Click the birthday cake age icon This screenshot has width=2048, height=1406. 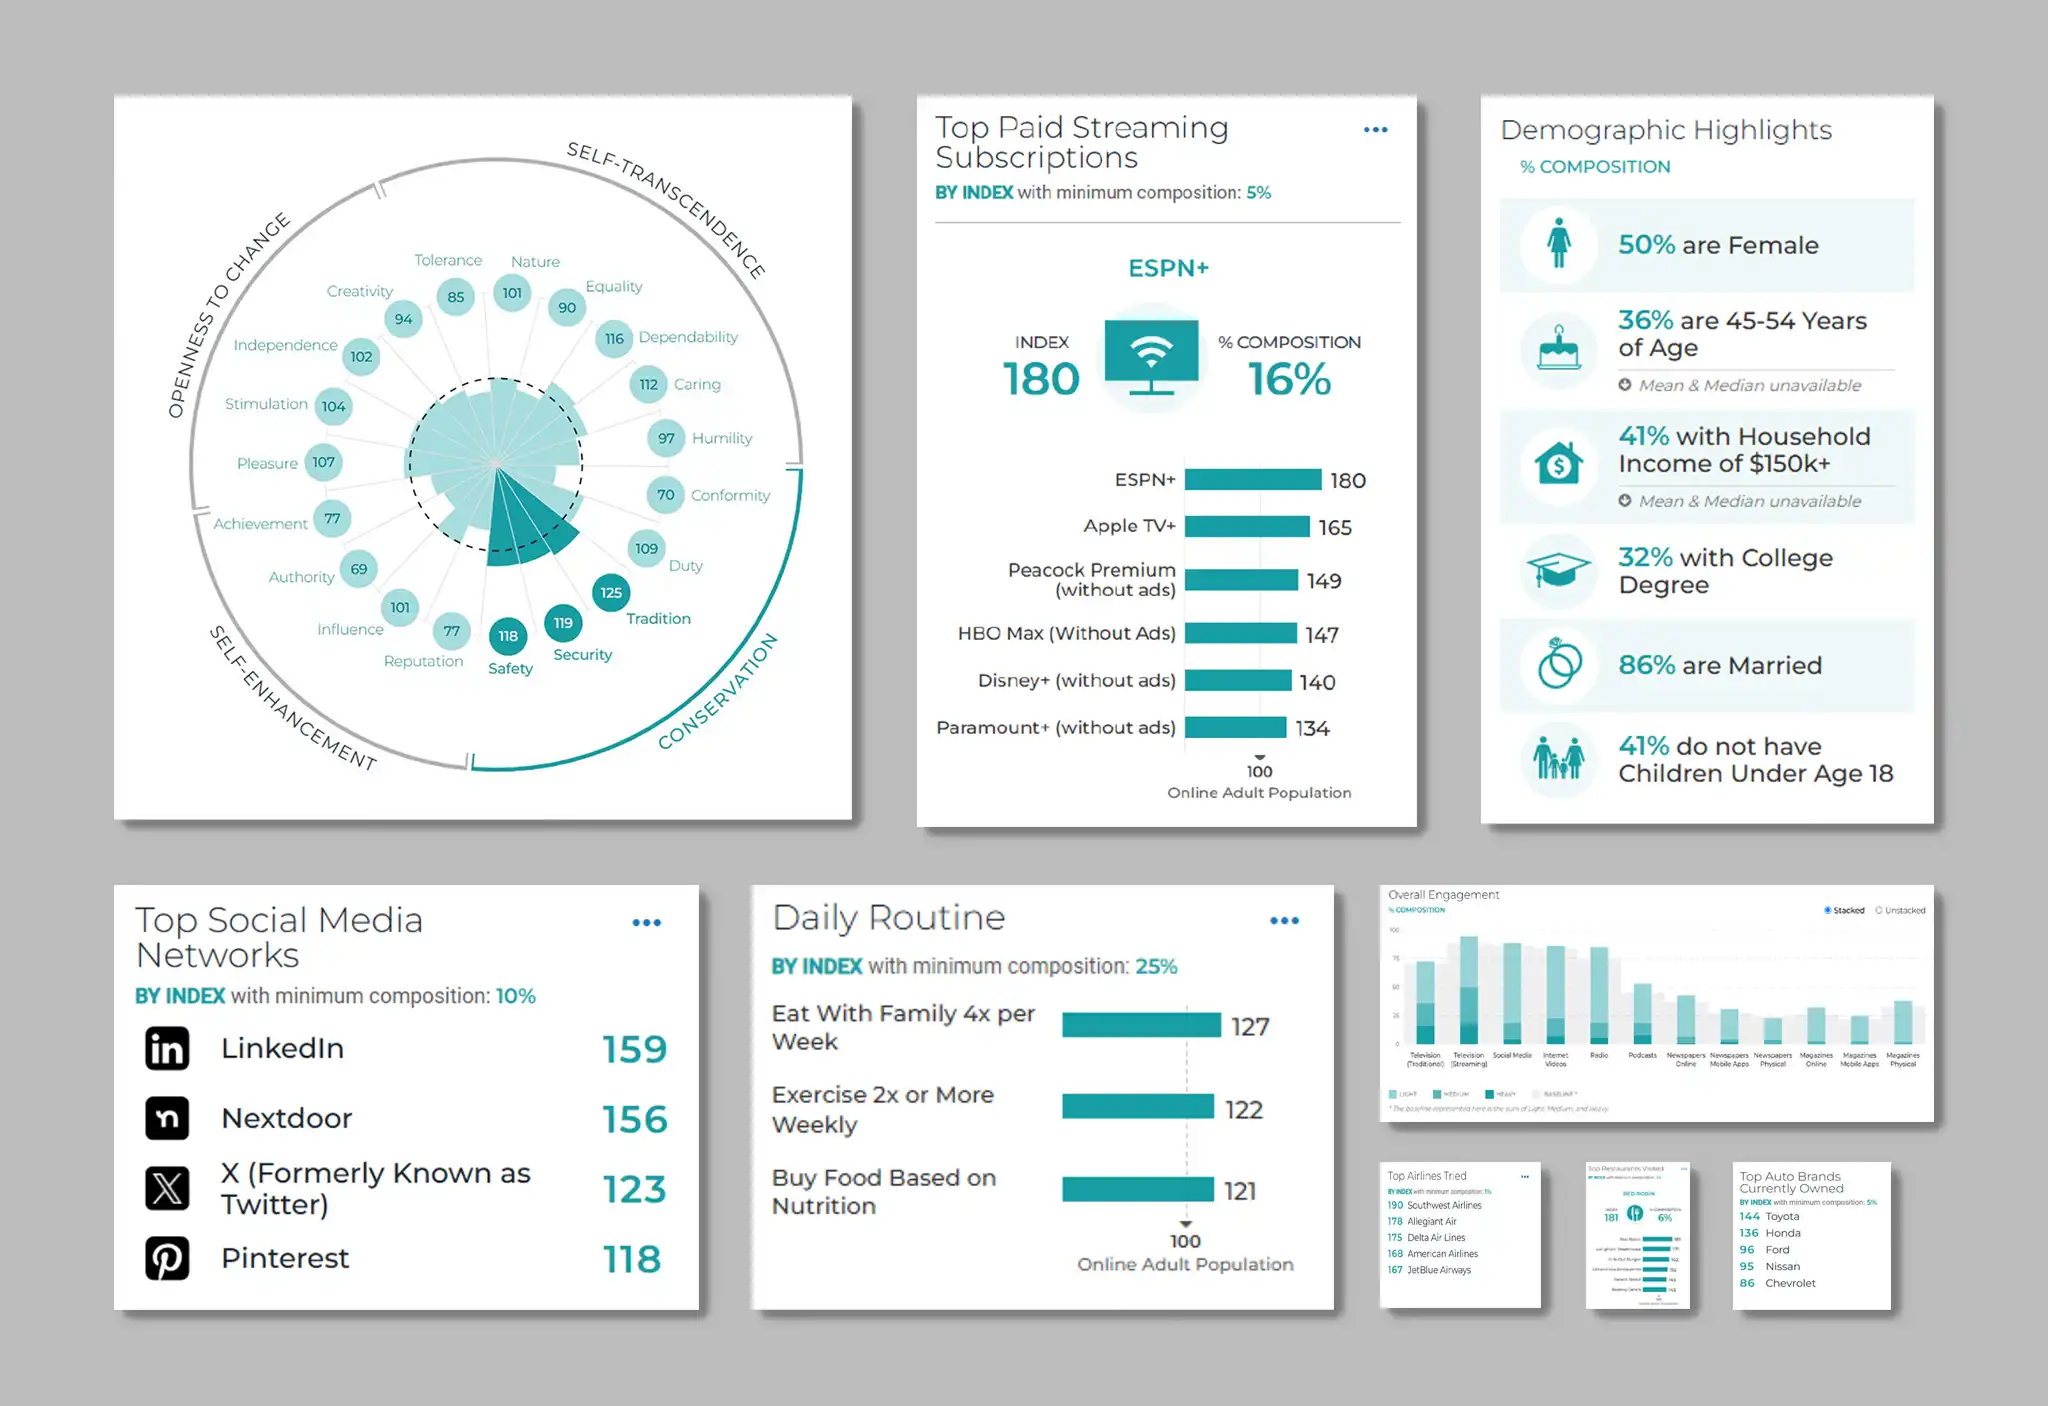tap(1558, 348)
